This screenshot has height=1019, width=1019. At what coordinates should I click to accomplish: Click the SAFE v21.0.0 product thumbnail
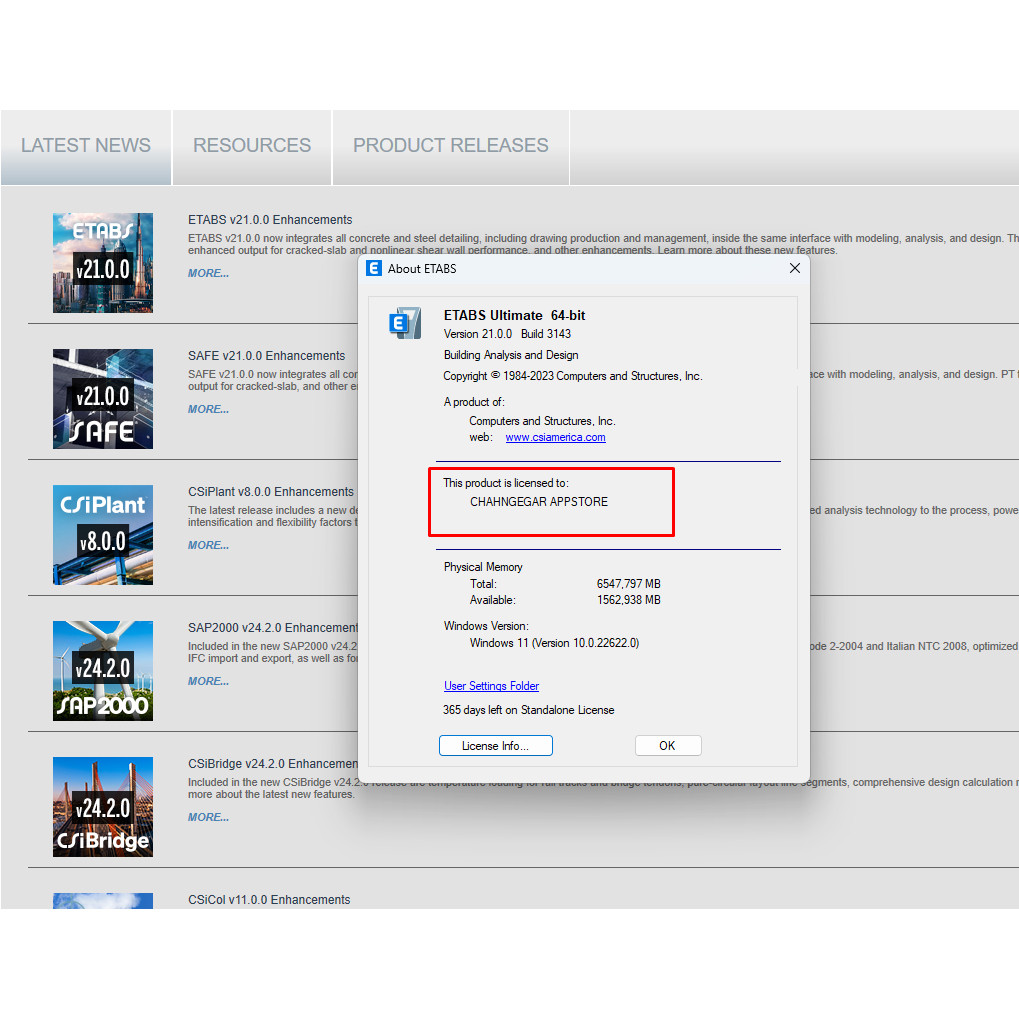[x=103, y=399]
